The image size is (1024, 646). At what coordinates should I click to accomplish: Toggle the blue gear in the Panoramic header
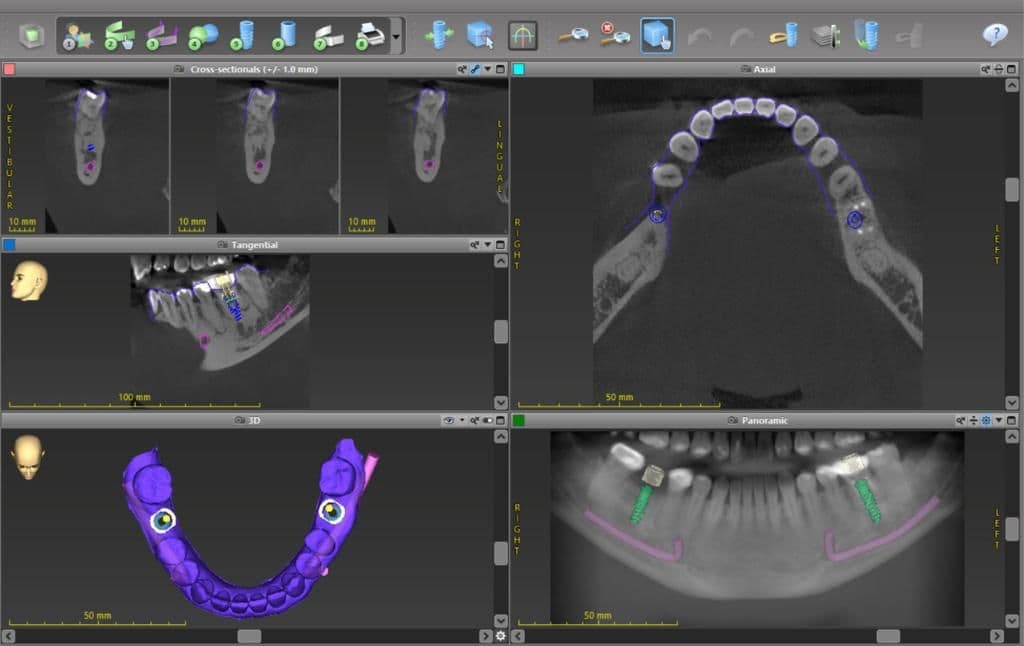pos(986,421)
